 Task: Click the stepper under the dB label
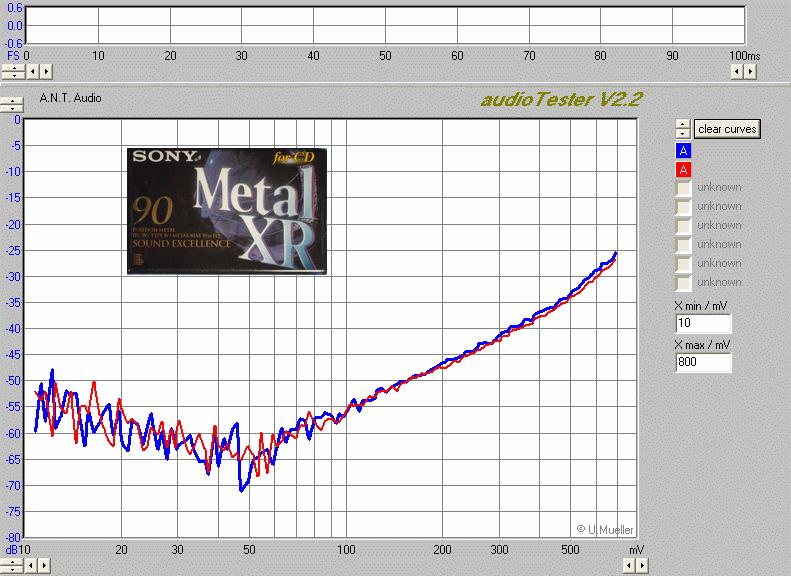(12, 566)
